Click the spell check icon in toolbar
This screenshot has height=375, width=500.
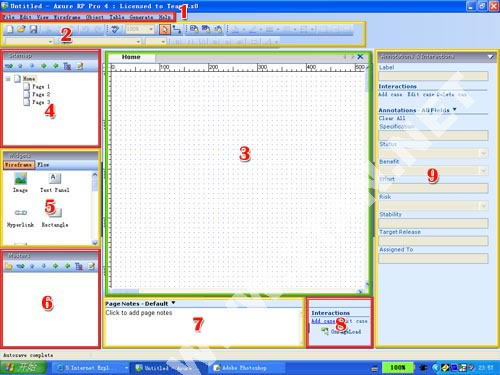pyautogui.click(x=115, y=30)
